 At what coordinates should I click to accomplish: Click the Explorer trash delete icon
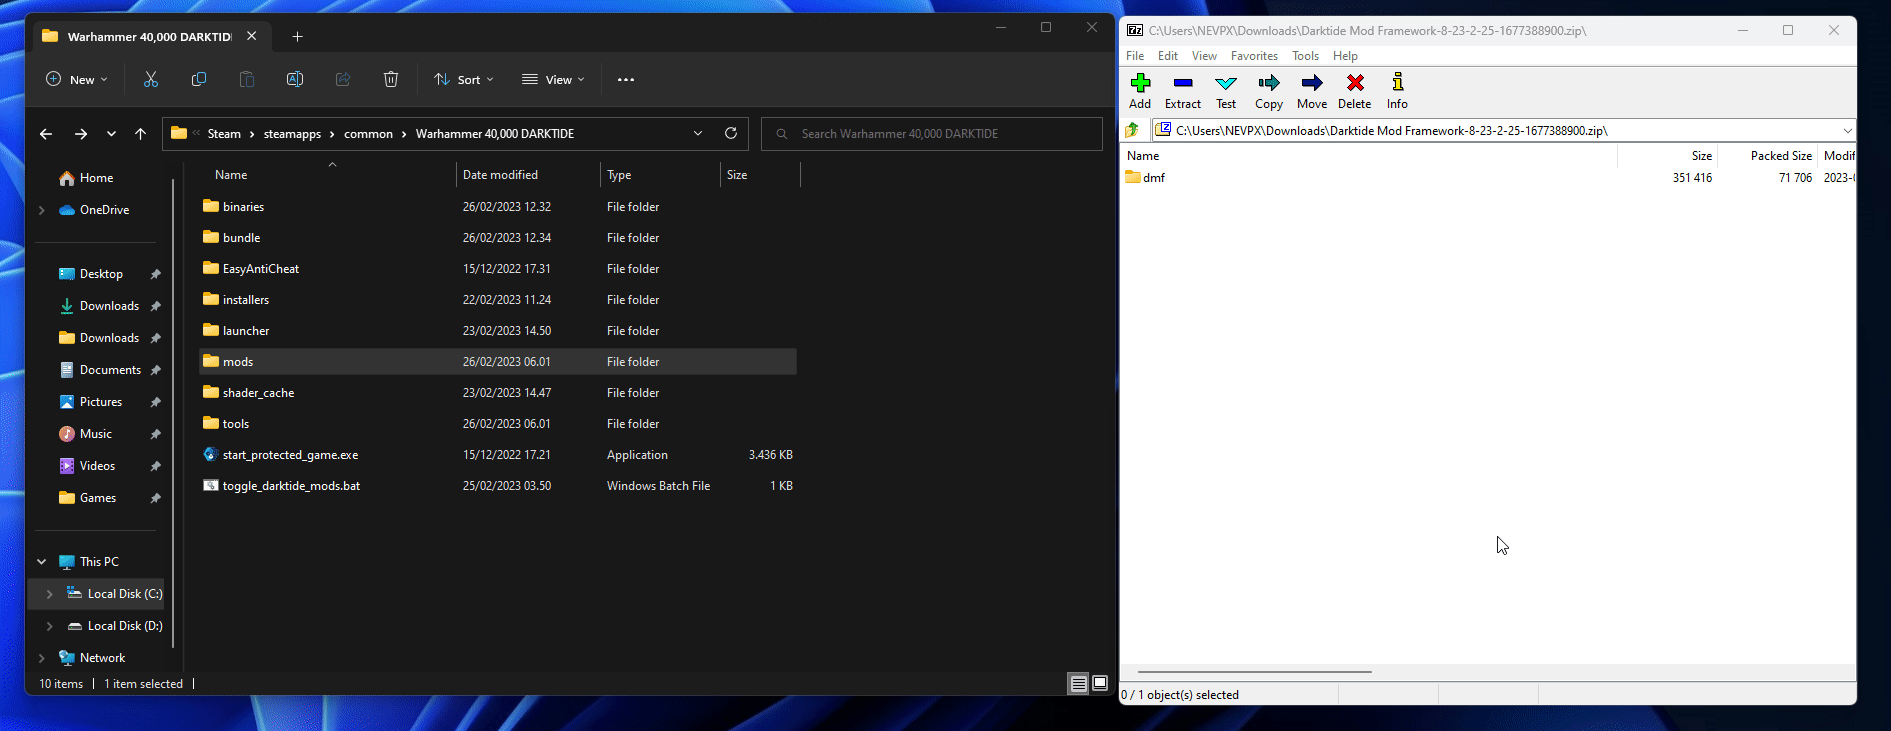391,80
